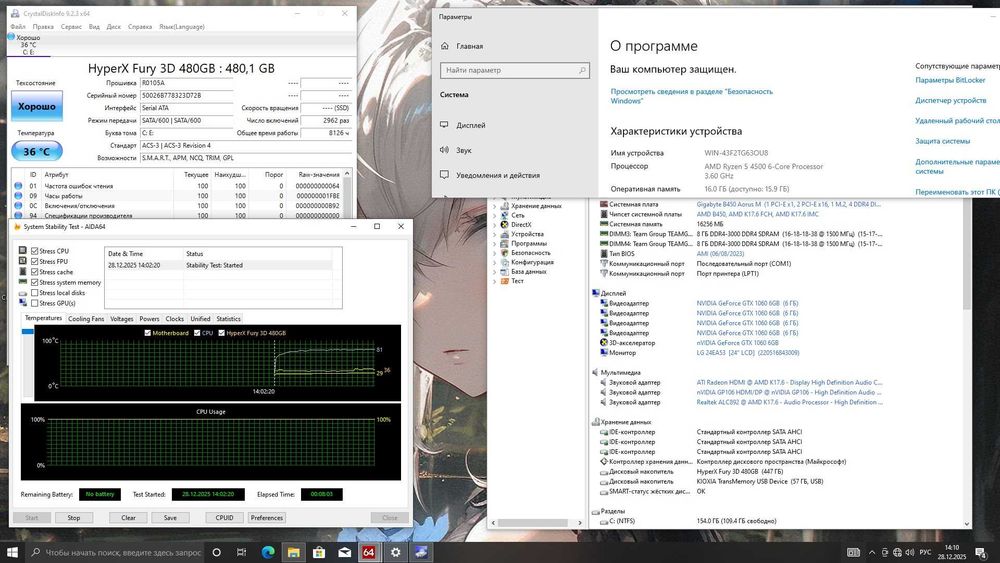1000x563 pixels.
Task: Uncheck the Stress system memory checkbox
Action: point(34,282)
